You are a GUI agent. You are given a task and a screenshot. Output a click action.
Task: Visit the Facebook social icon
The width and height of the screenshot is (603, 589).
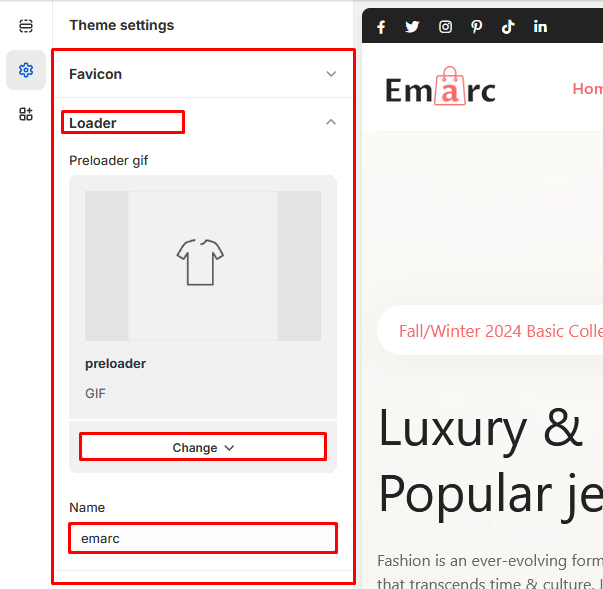pyautogui.click(x=381, y=27)
